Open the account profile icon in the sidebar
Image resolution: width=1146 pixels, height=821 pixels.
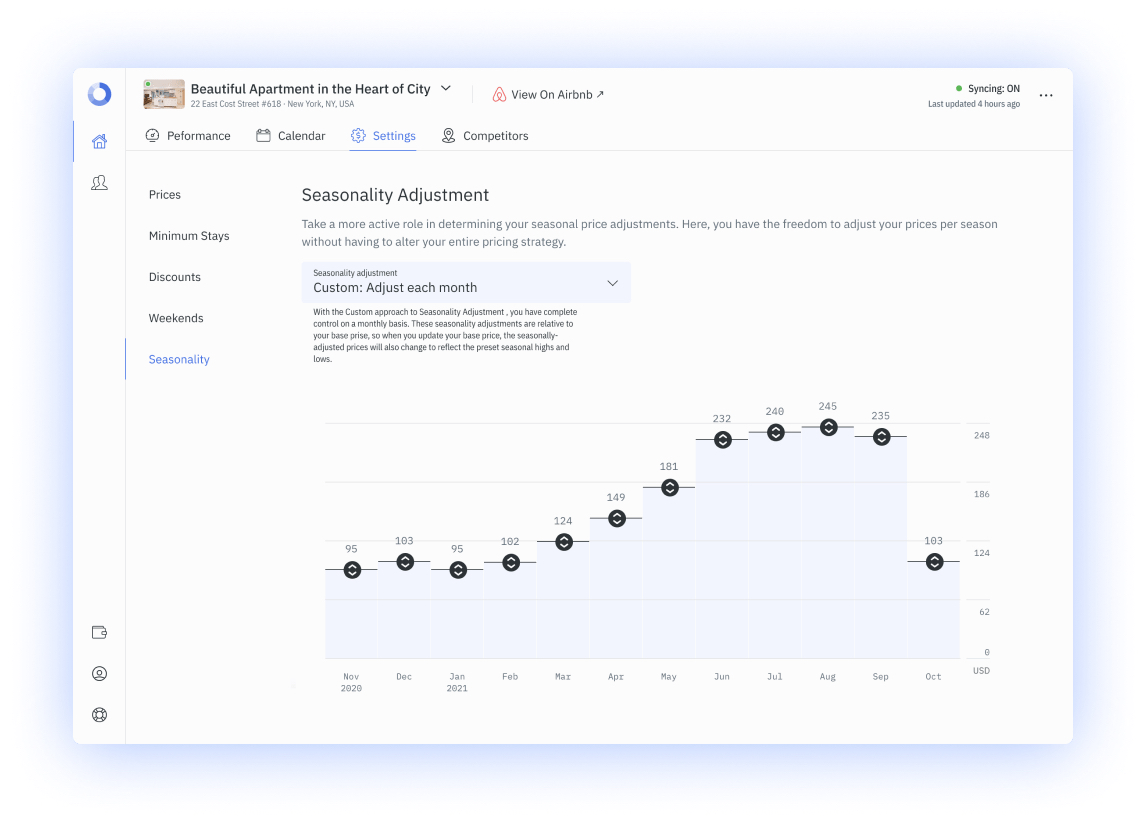click(98, 673)
